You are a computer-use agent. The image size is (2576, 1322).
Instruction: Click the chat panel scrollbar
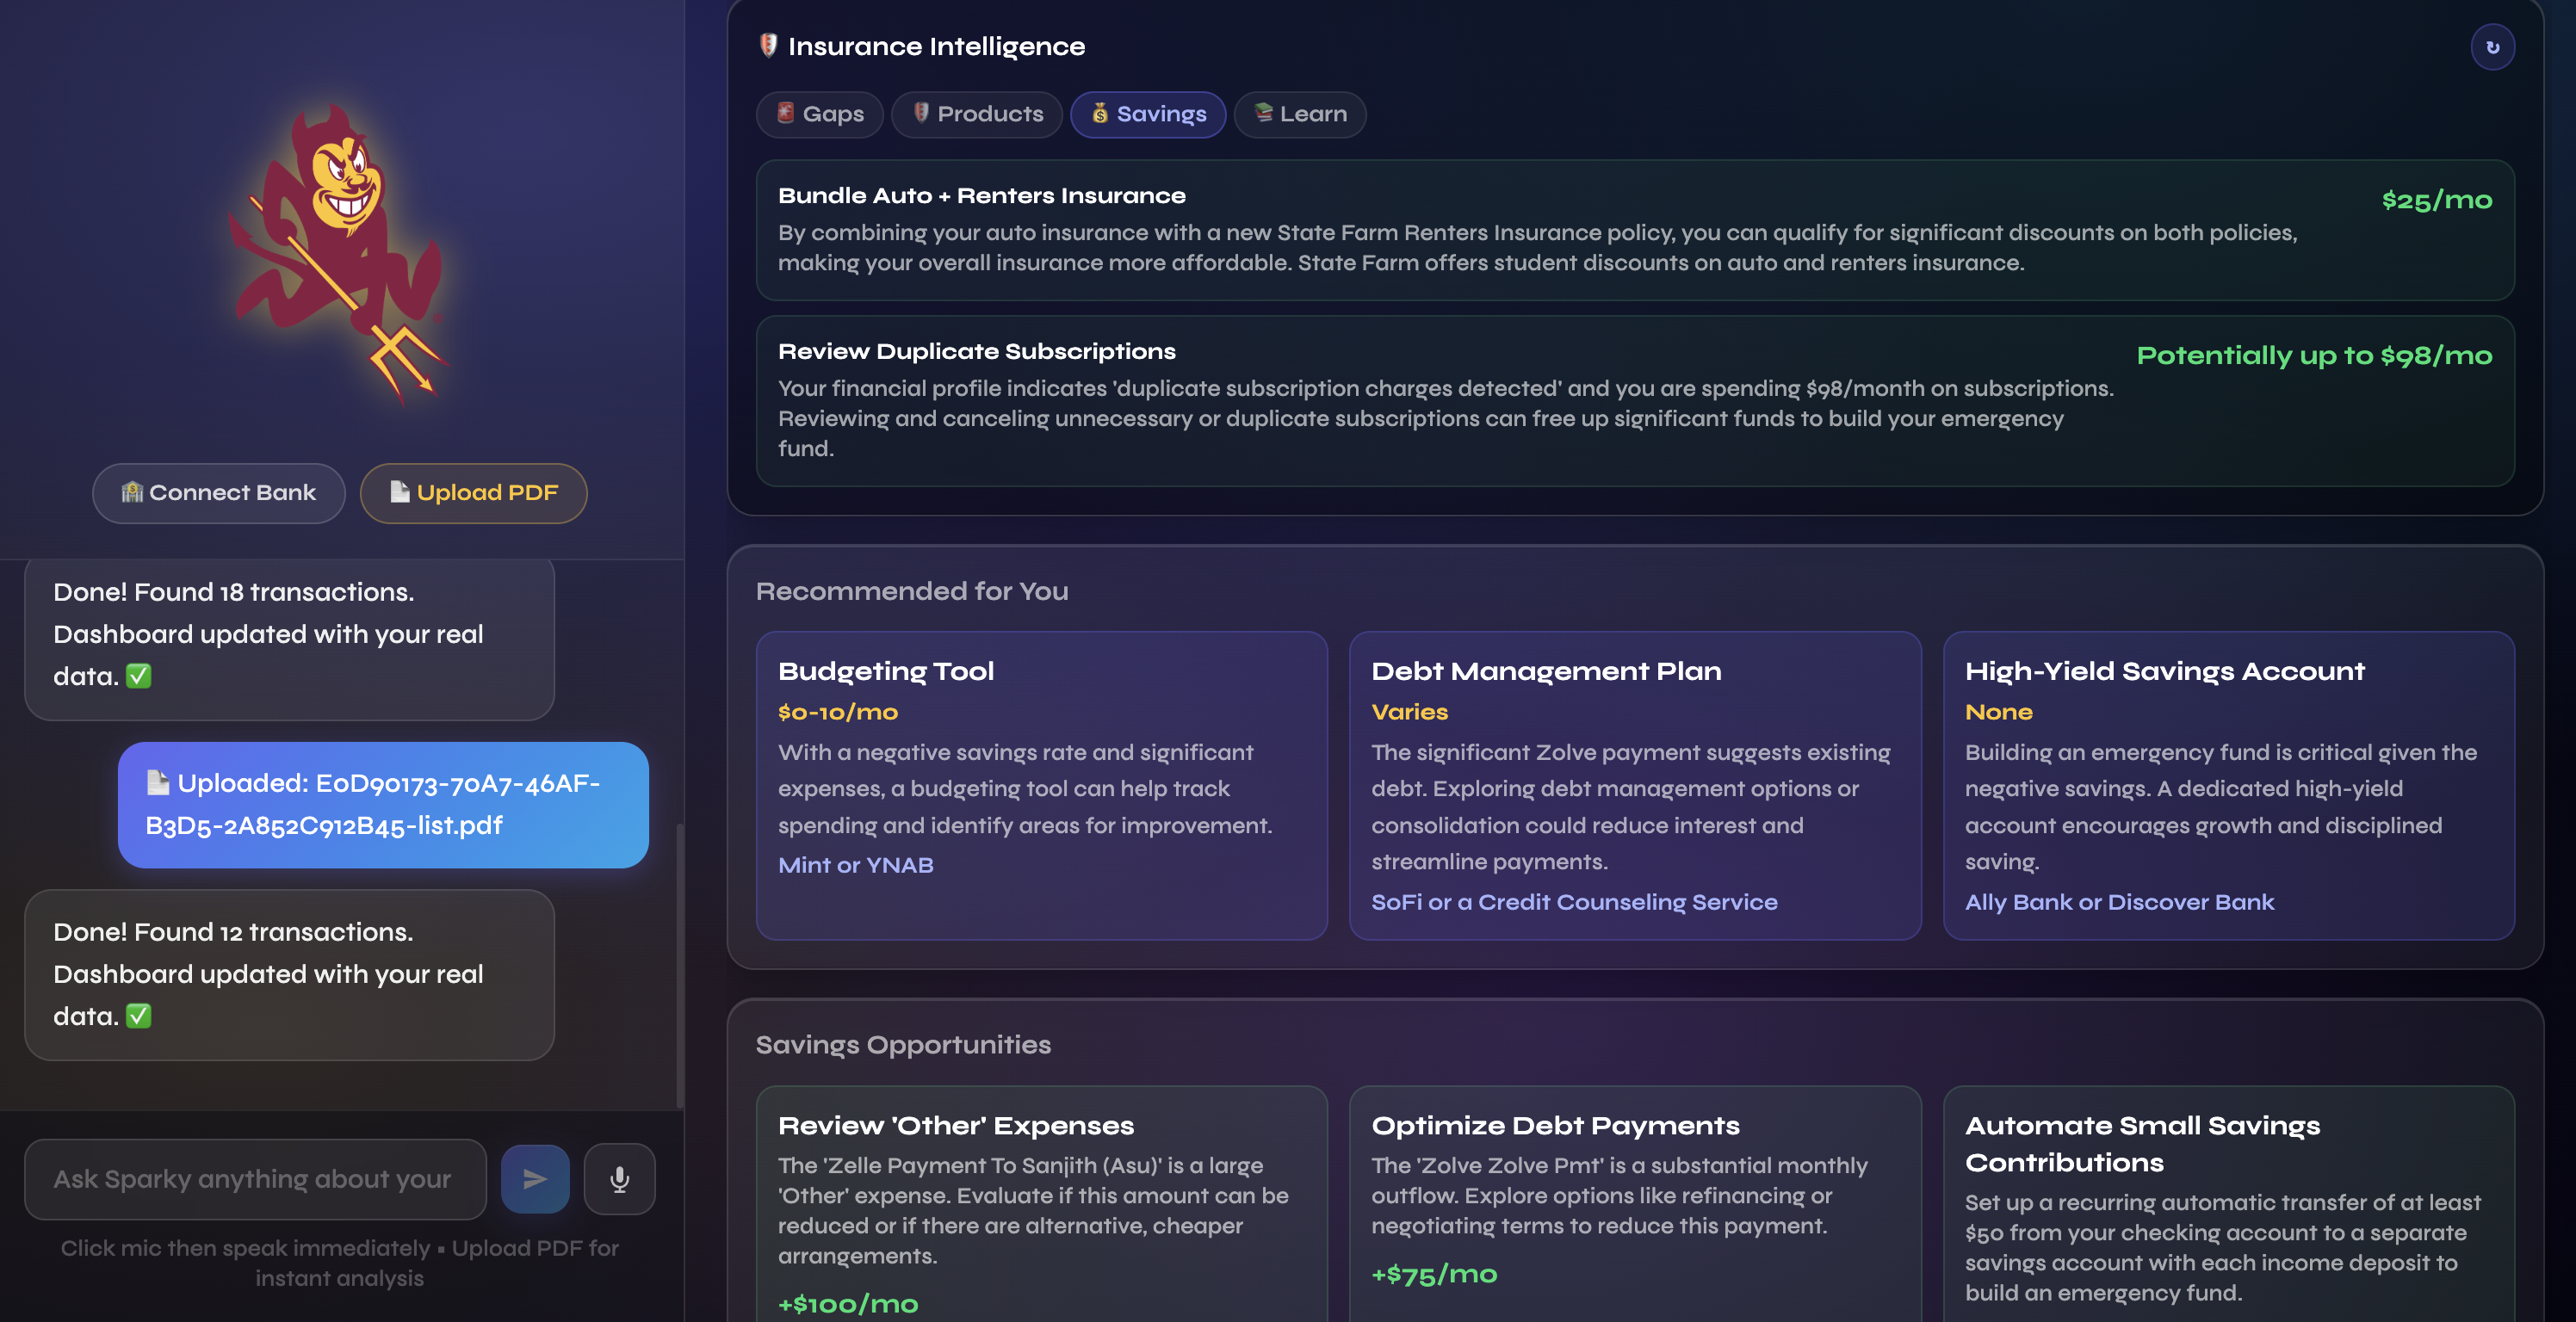coord(680,965)
